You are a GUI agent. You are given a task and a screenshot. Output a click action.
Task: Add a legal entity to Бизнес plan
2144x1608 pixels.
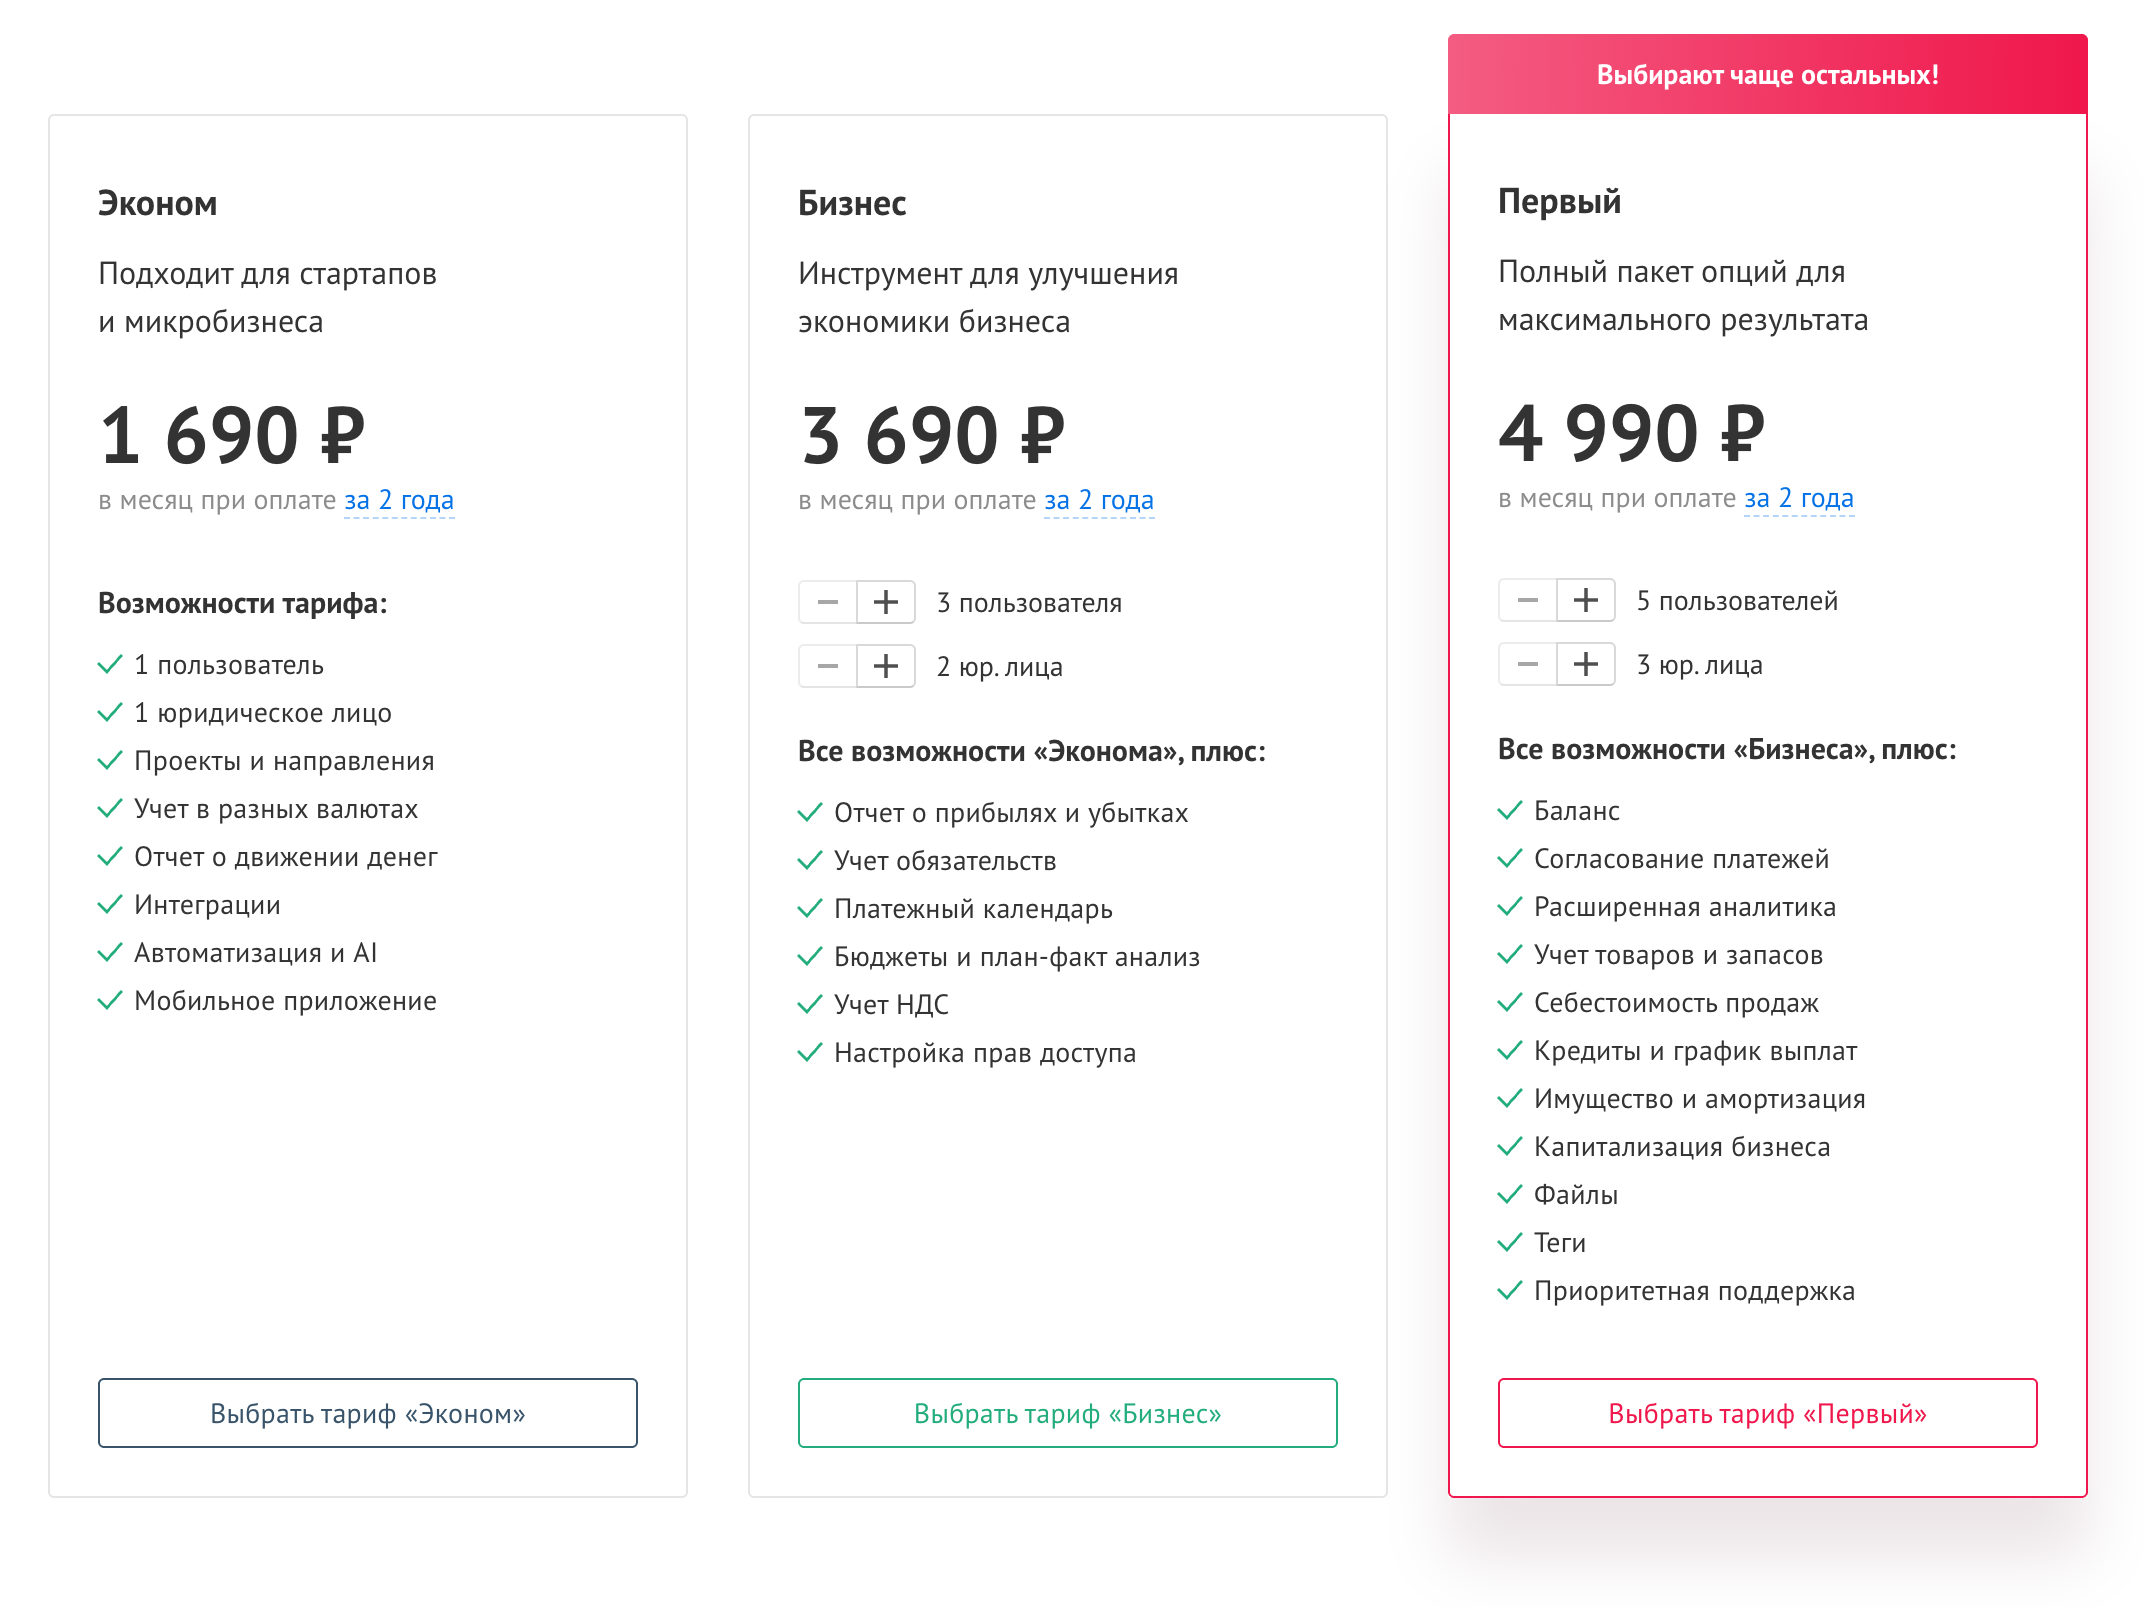point(886,666)
